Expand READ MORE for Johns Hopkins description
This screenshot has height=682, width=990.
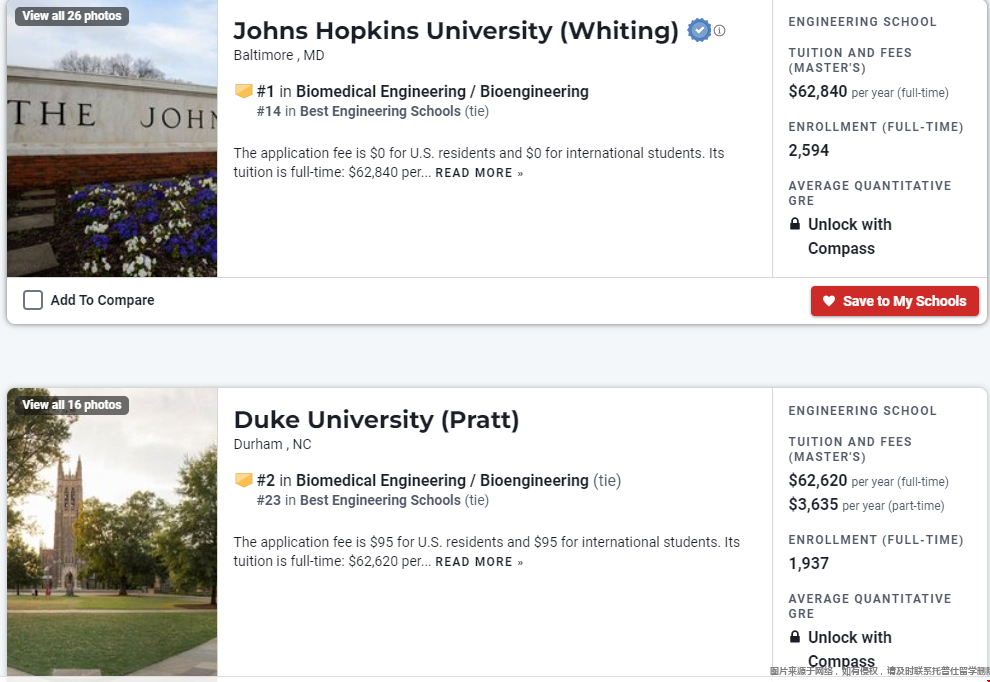point(479,173)
